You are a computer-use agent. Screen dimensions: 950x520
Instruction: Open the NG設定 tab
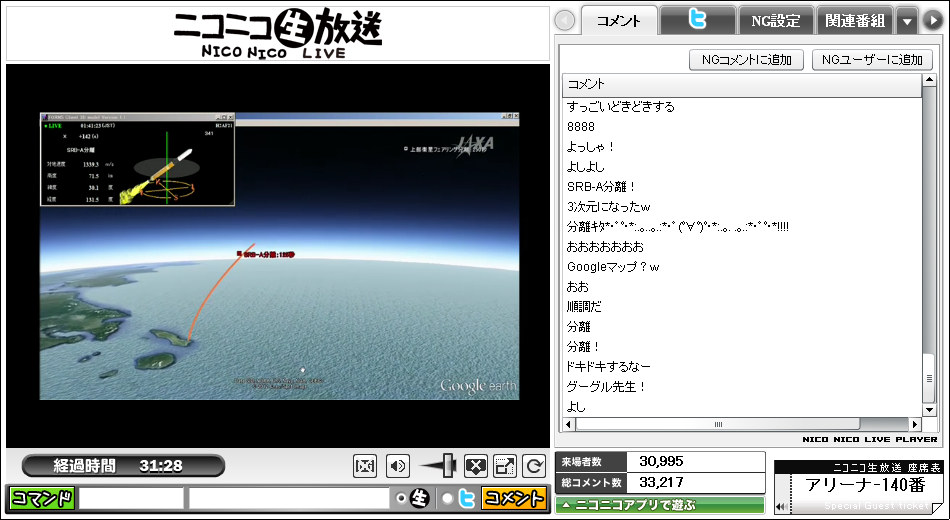776,21
